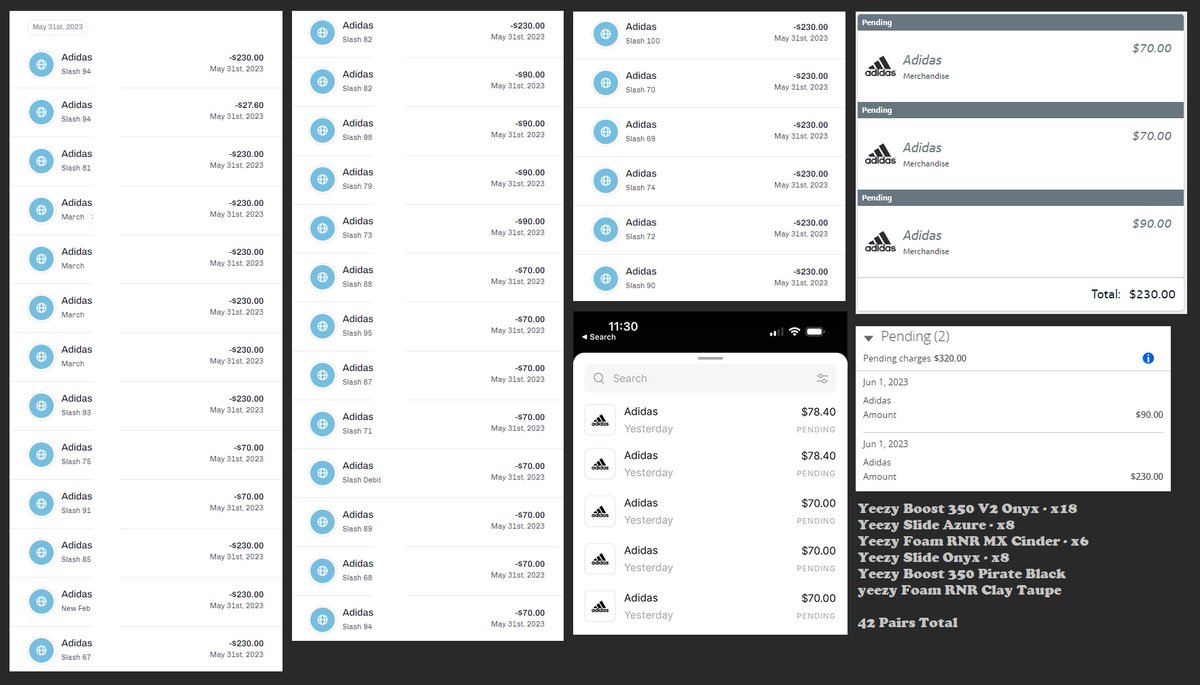Click the May 31st, 2023 date chip
The height and width of the screenshot is (685, 1200).
click(56, 27)
